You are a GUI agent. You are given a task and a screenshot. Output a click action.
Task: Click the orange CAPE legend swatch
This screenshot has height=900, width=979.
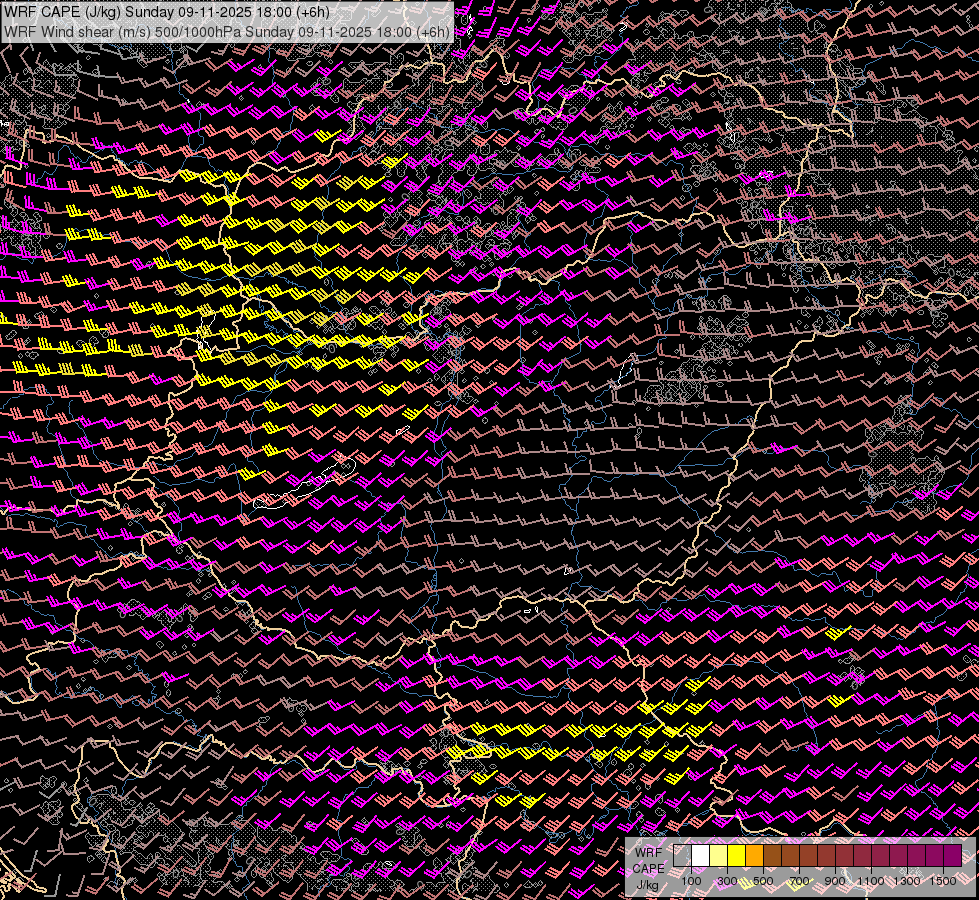click(754, 856)
